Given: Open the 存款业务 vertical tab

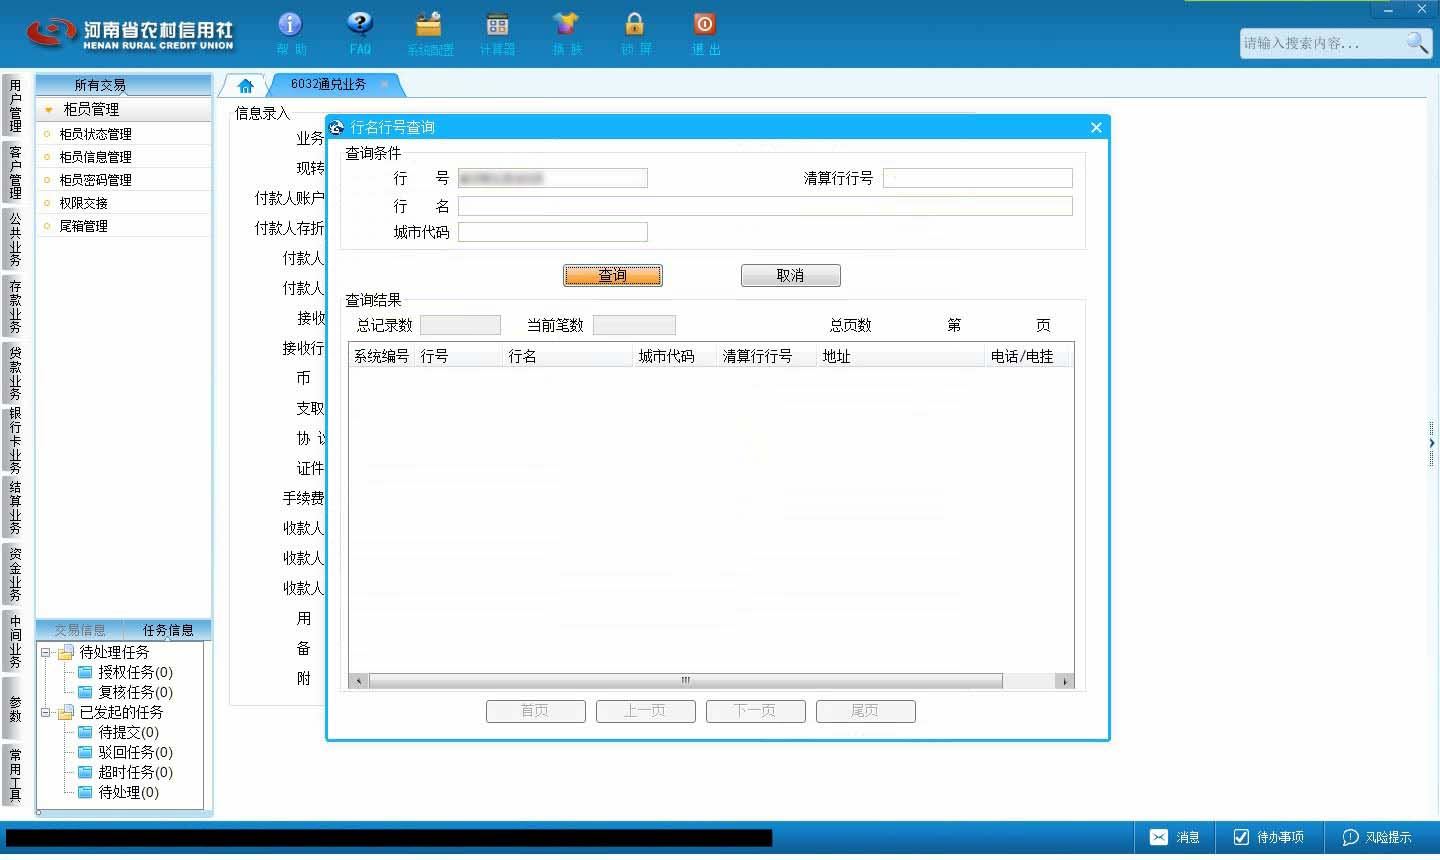Looking at the screenshot, I should [14, 306].
